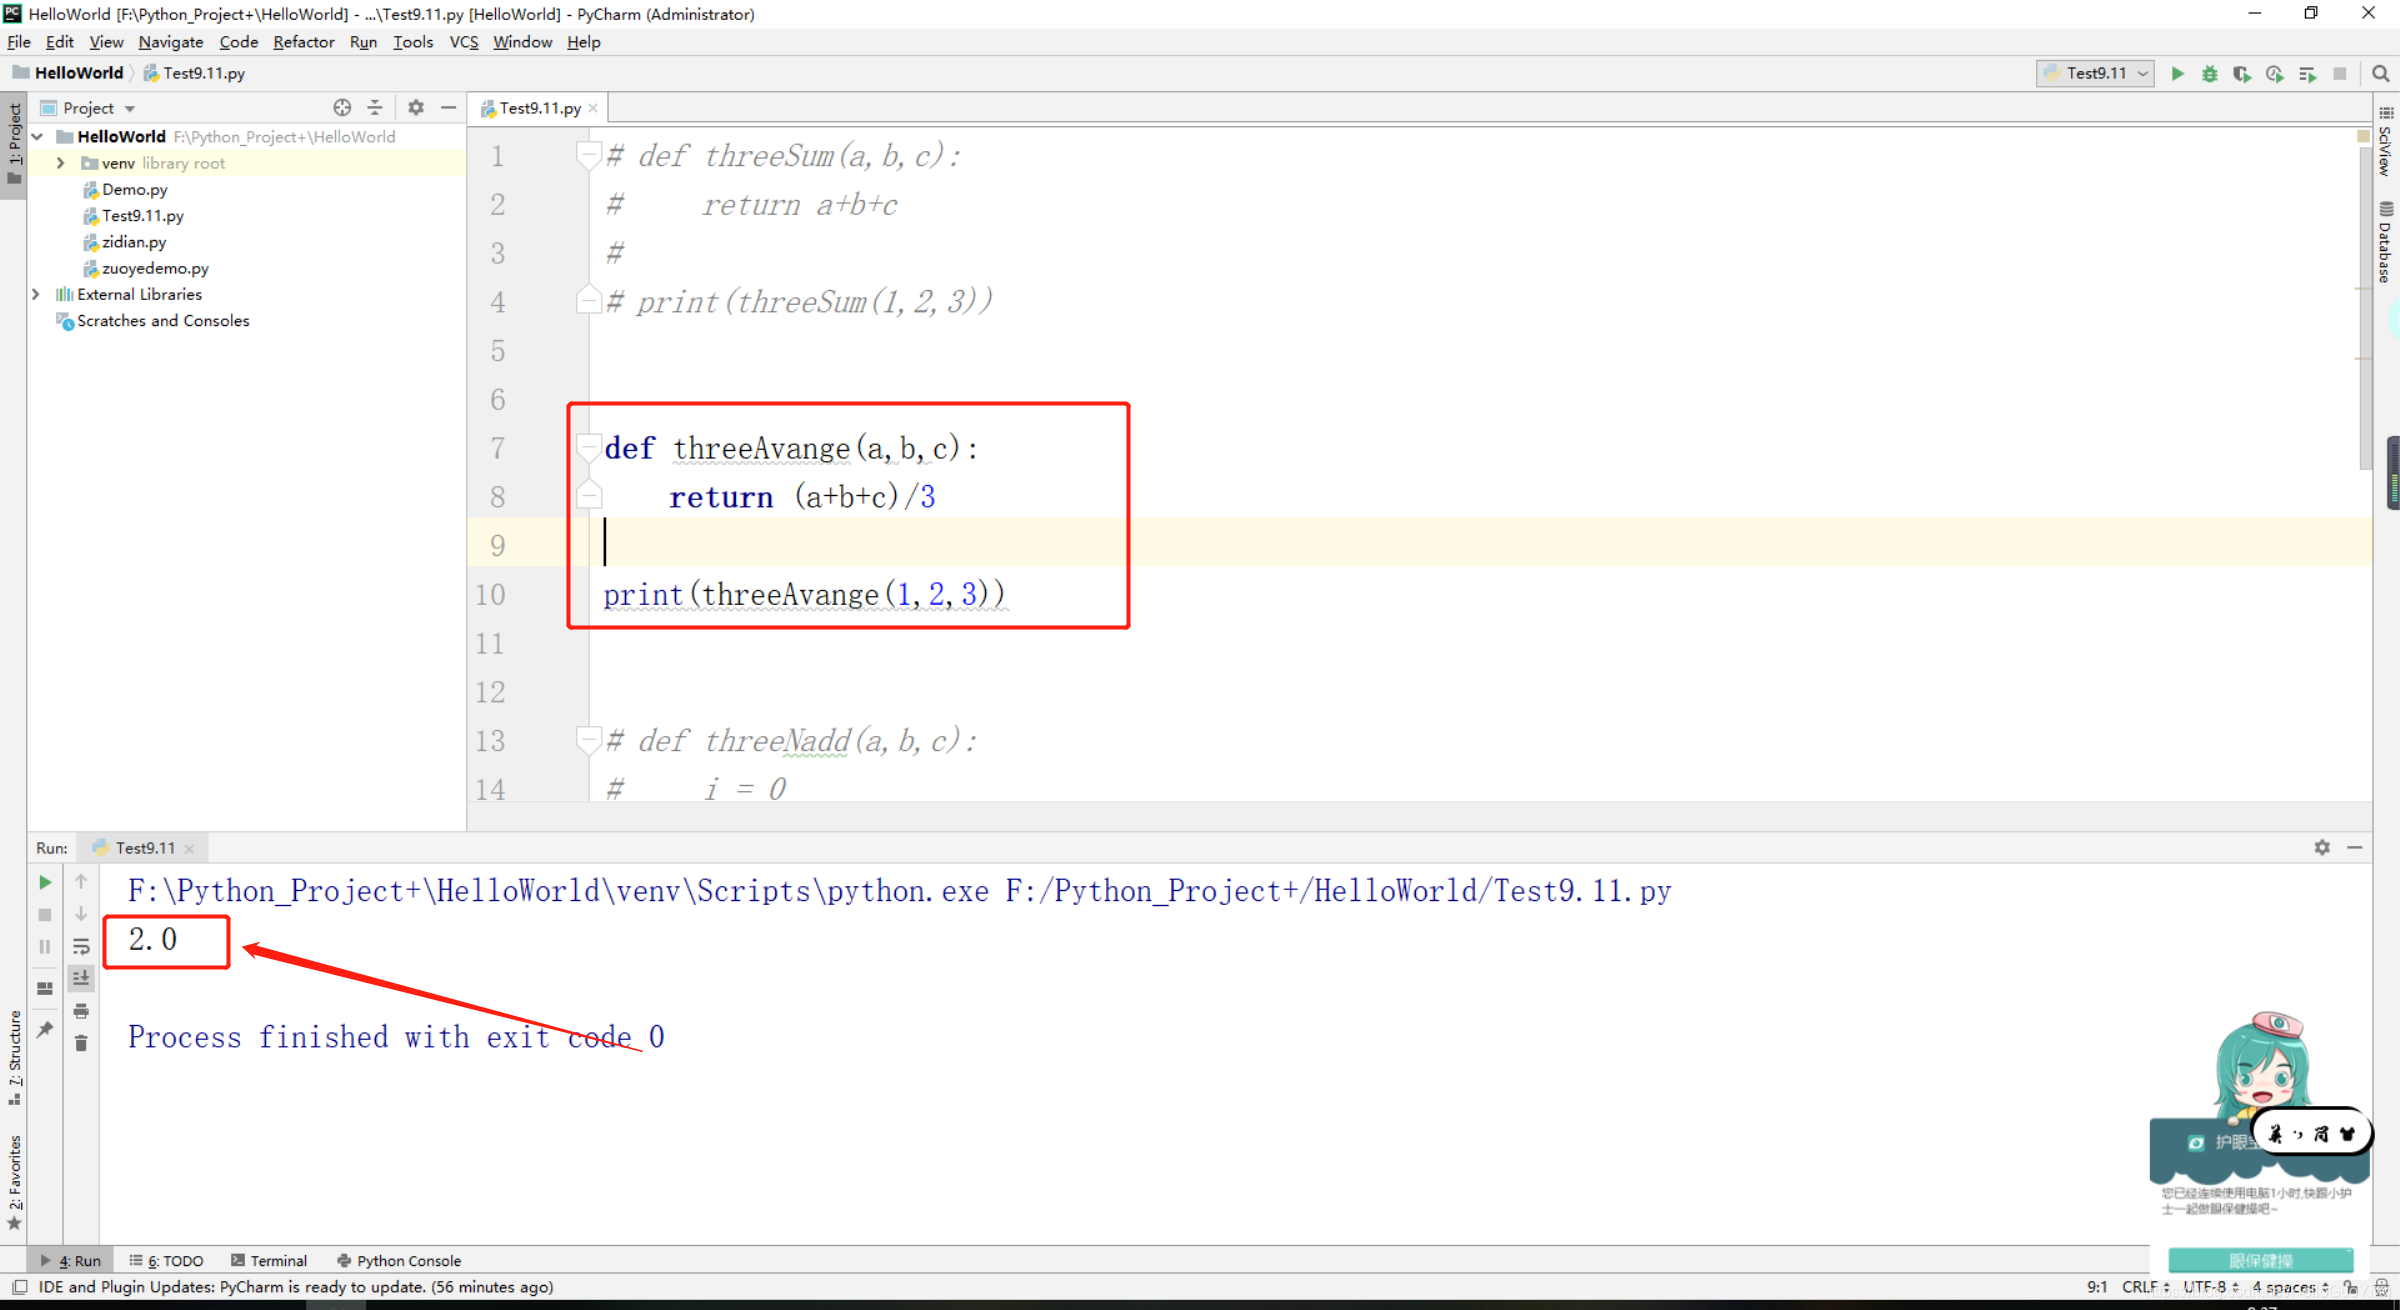
Task: Open Search Everywhere magnifier icon
Action: tap(2381, 74)
